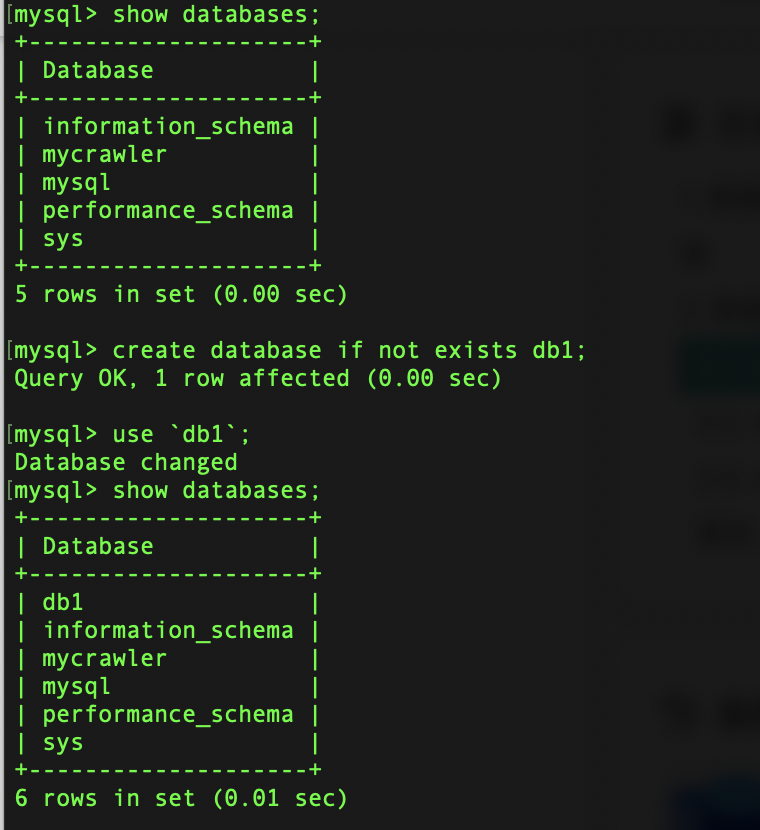The image size is (760, 830).
Task: Click 'information_schema' in the first result table
Action: click(x=168, y=126)
